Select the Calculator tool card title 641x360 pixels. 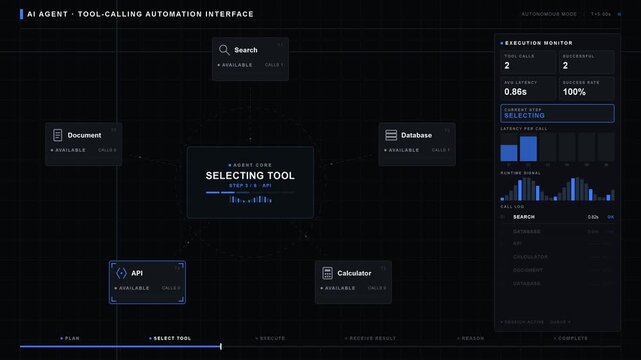354,273
